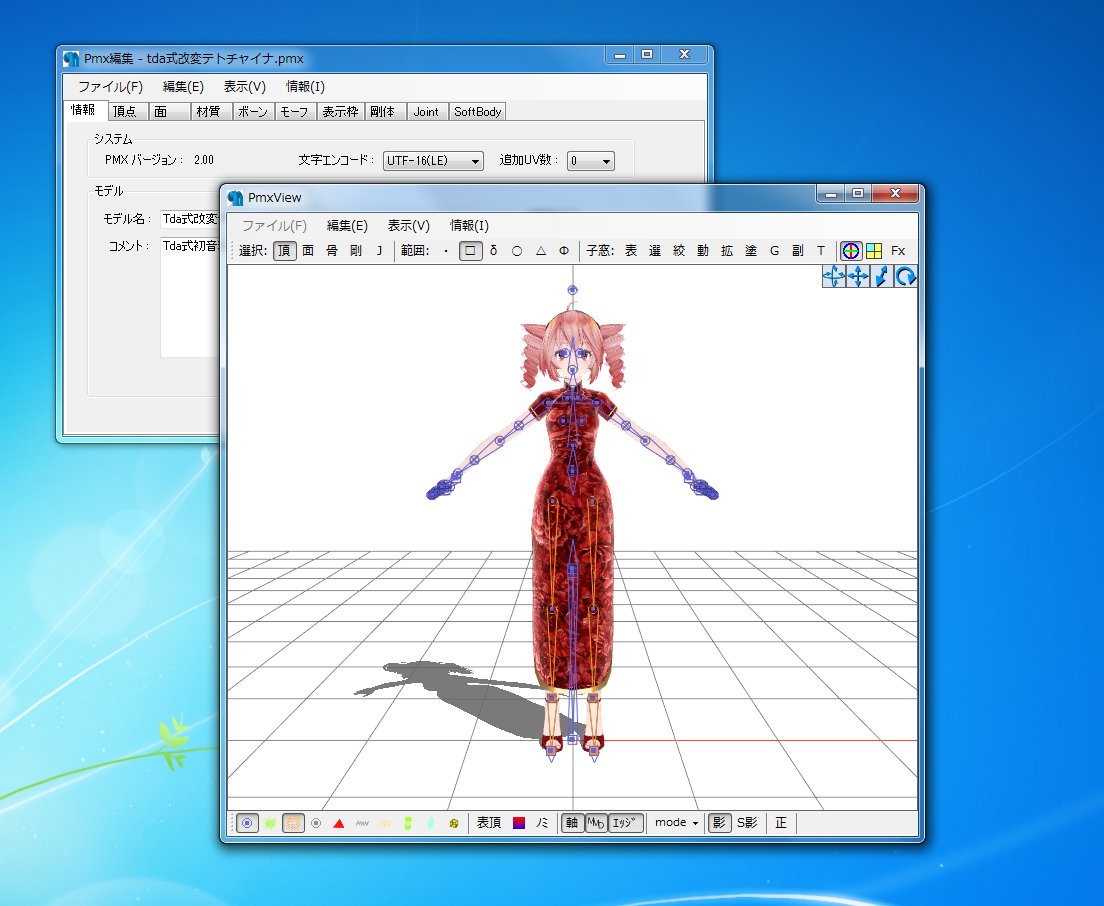Image resolution: width=1104 pixels, height=906 pixels.
Task: Click the 表頂 button in the bottom toolbar
Action: [x=489, y=822]
